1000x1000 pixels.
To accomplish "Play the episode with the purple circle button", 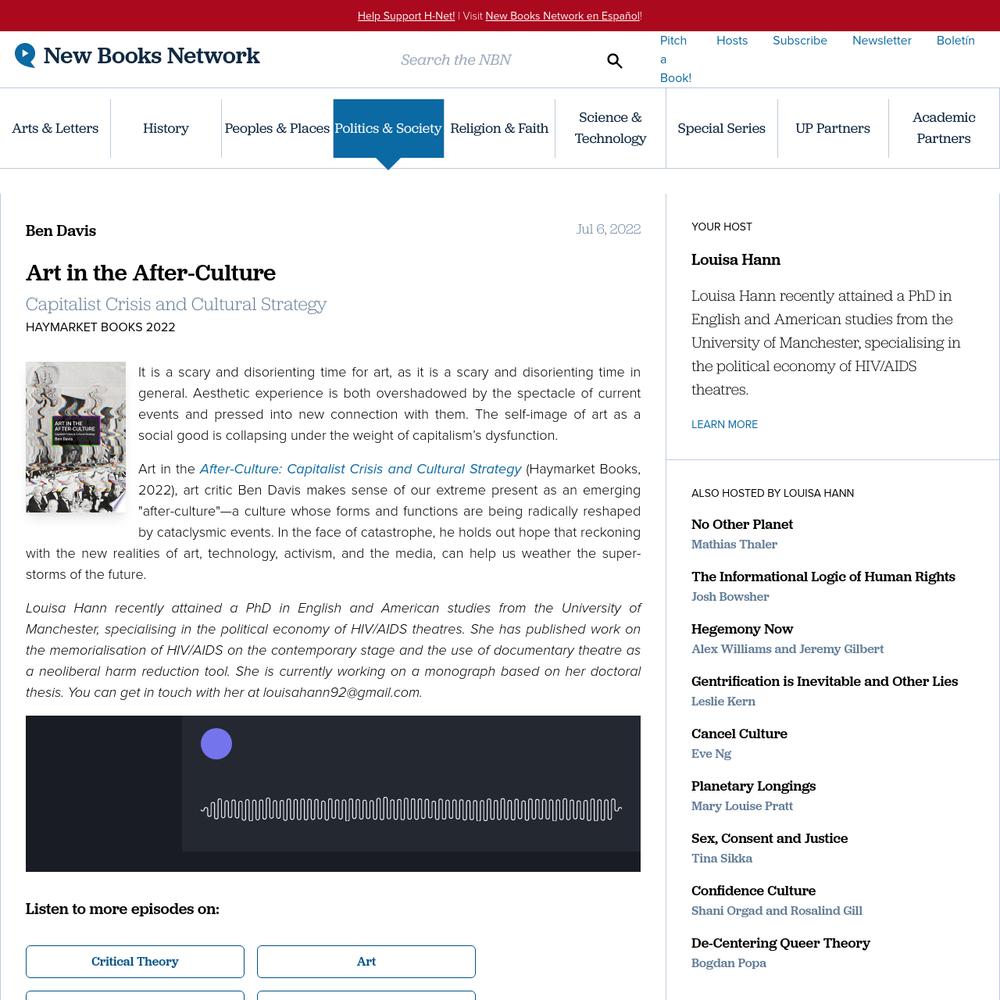I will (216, 744).
